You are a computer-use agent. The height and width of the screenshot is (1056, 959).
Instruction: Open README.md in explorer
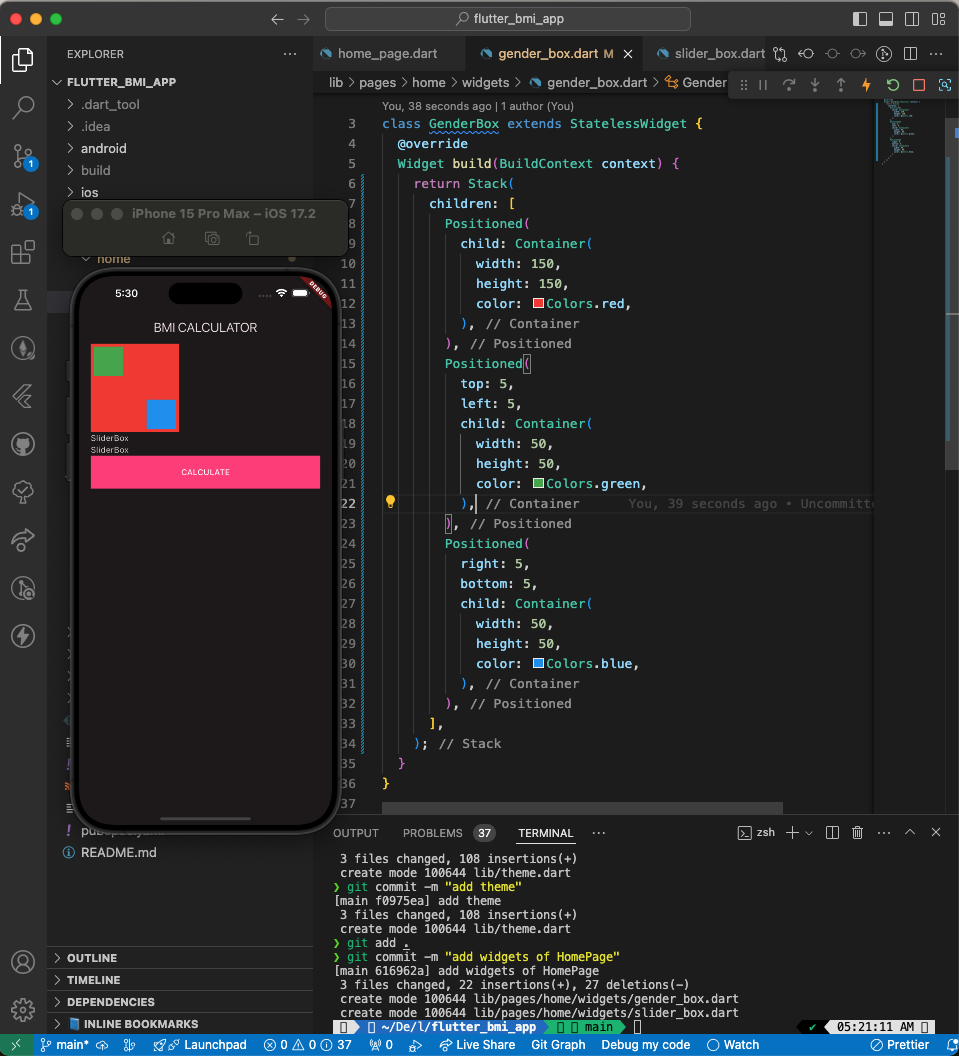click(x=119, y=852)
